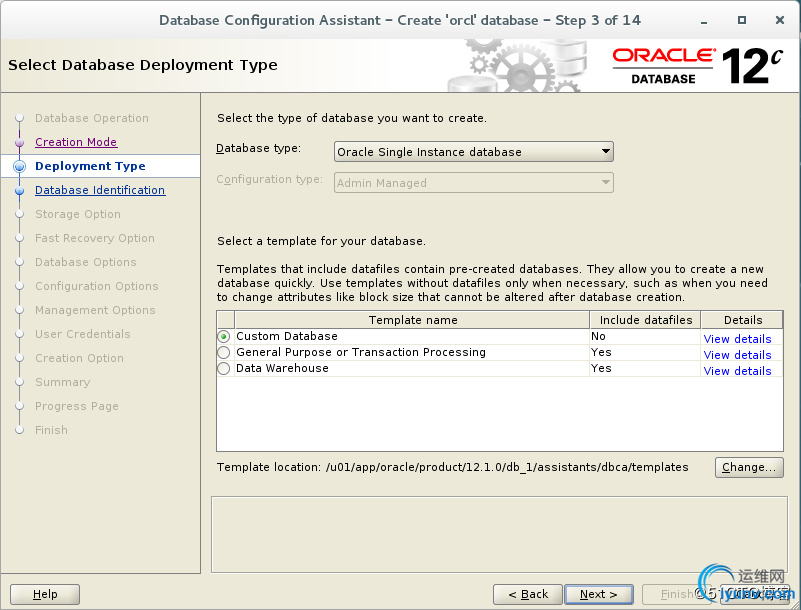Select the Deployment Type step
Image resolution: width=801 pixels, height=610 pixels.
[x=90, y=166]
